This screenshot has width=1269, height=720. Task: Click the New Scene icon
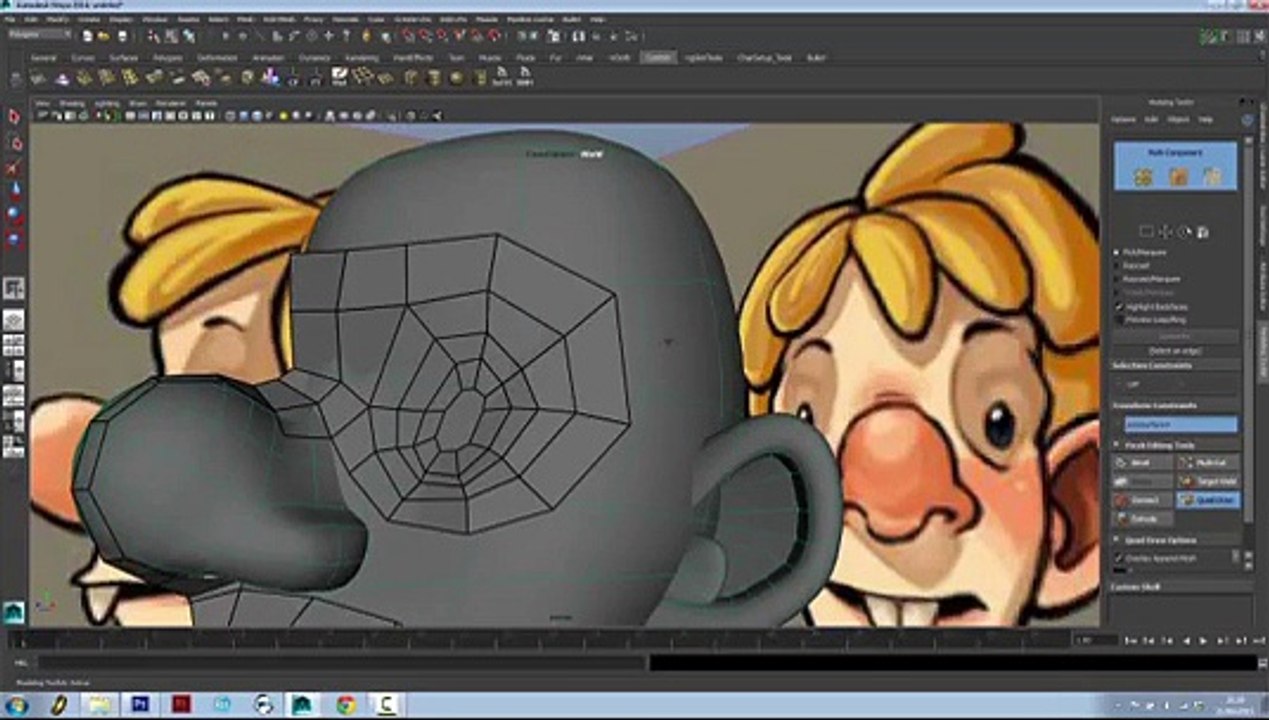click(x=88, y=36)
